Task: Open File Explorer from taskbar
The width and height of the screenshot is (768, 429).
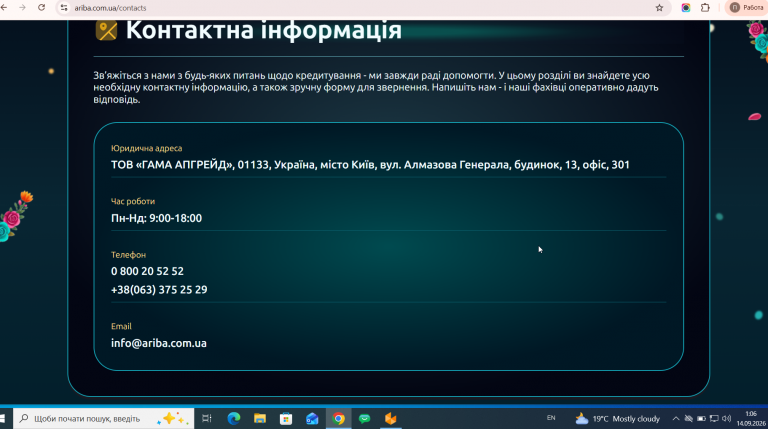Action: click(260, 419)
